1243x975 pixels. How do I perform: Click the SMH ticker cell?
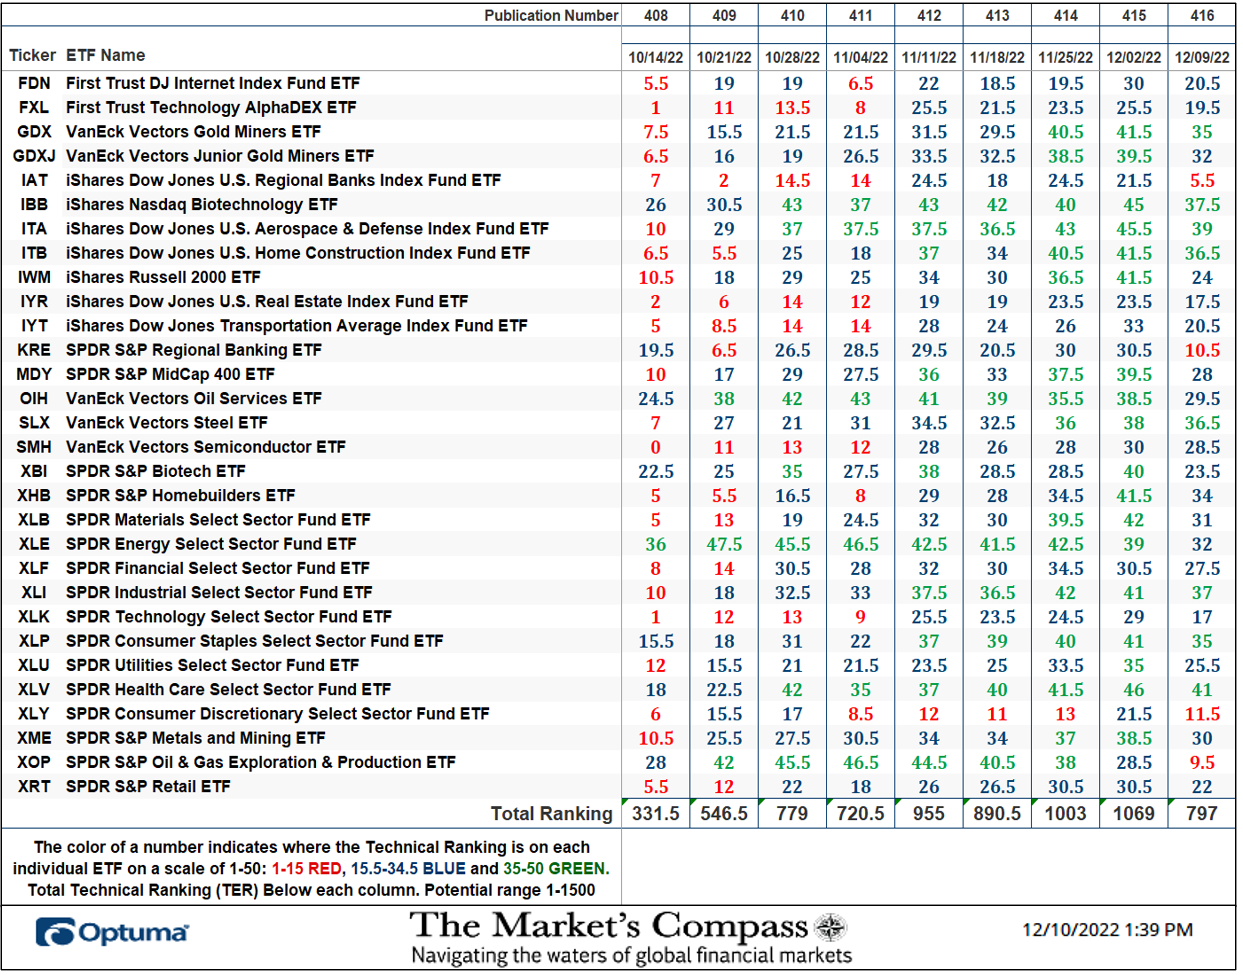[33, 447]
